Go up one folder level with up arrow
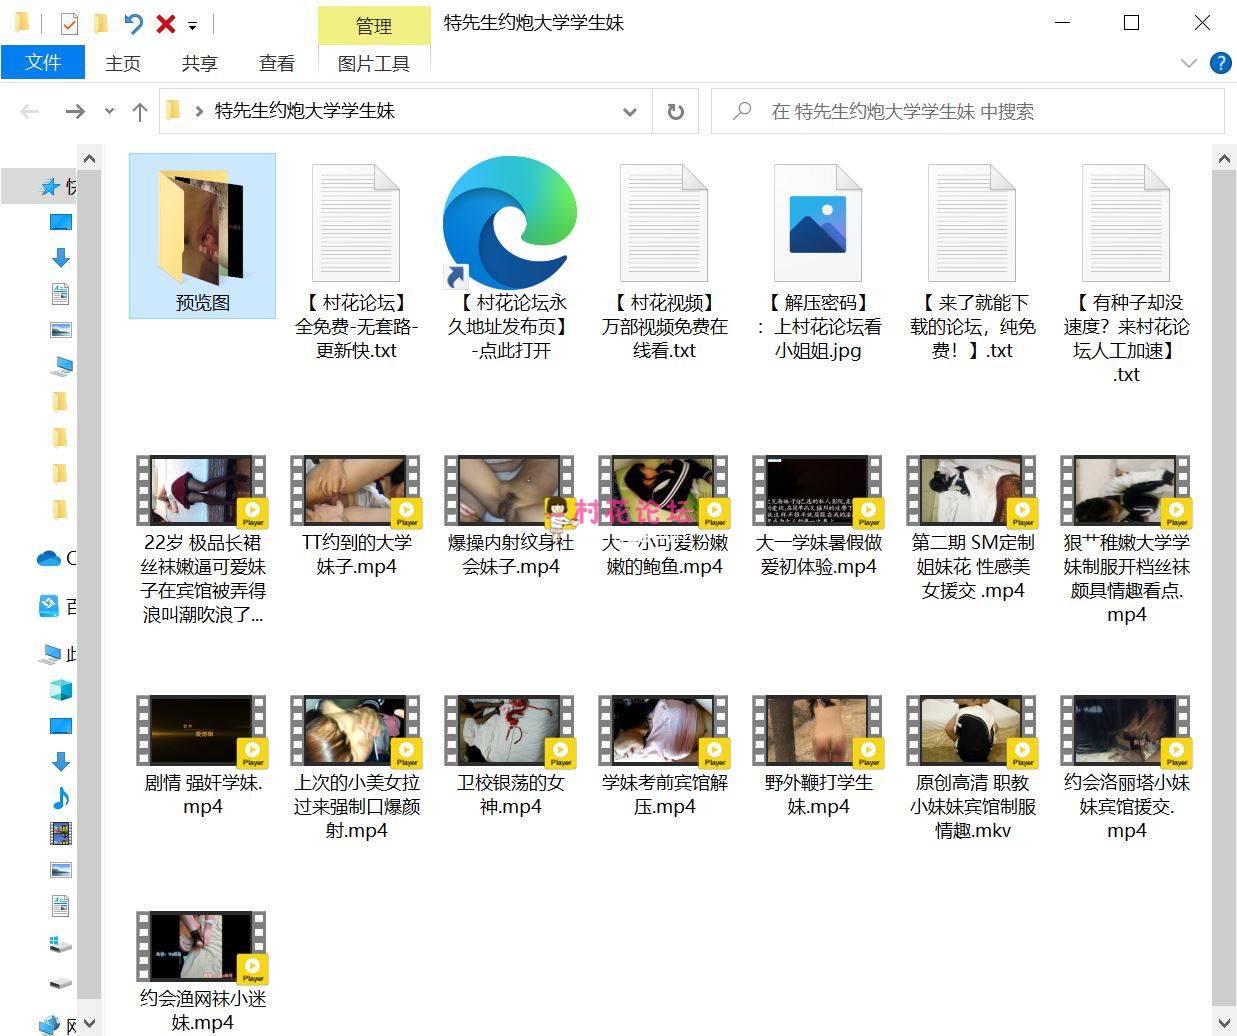 click(x=140, y=112)
